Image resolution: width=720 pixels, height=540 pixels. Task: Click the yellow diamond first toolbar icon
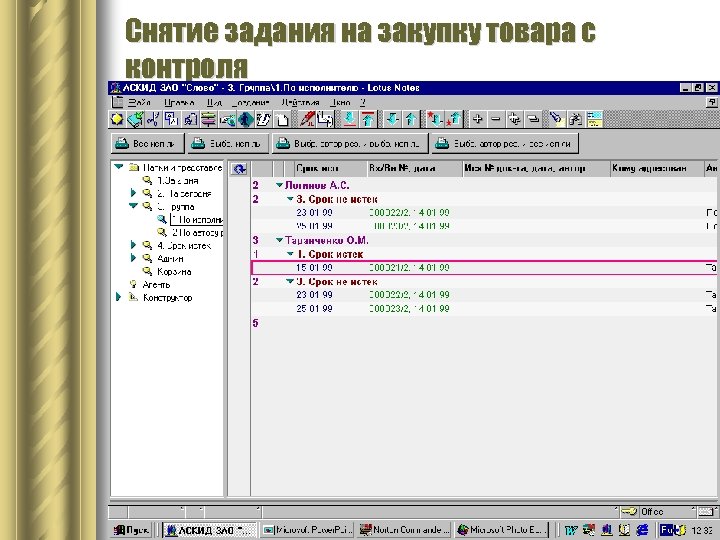117,119
